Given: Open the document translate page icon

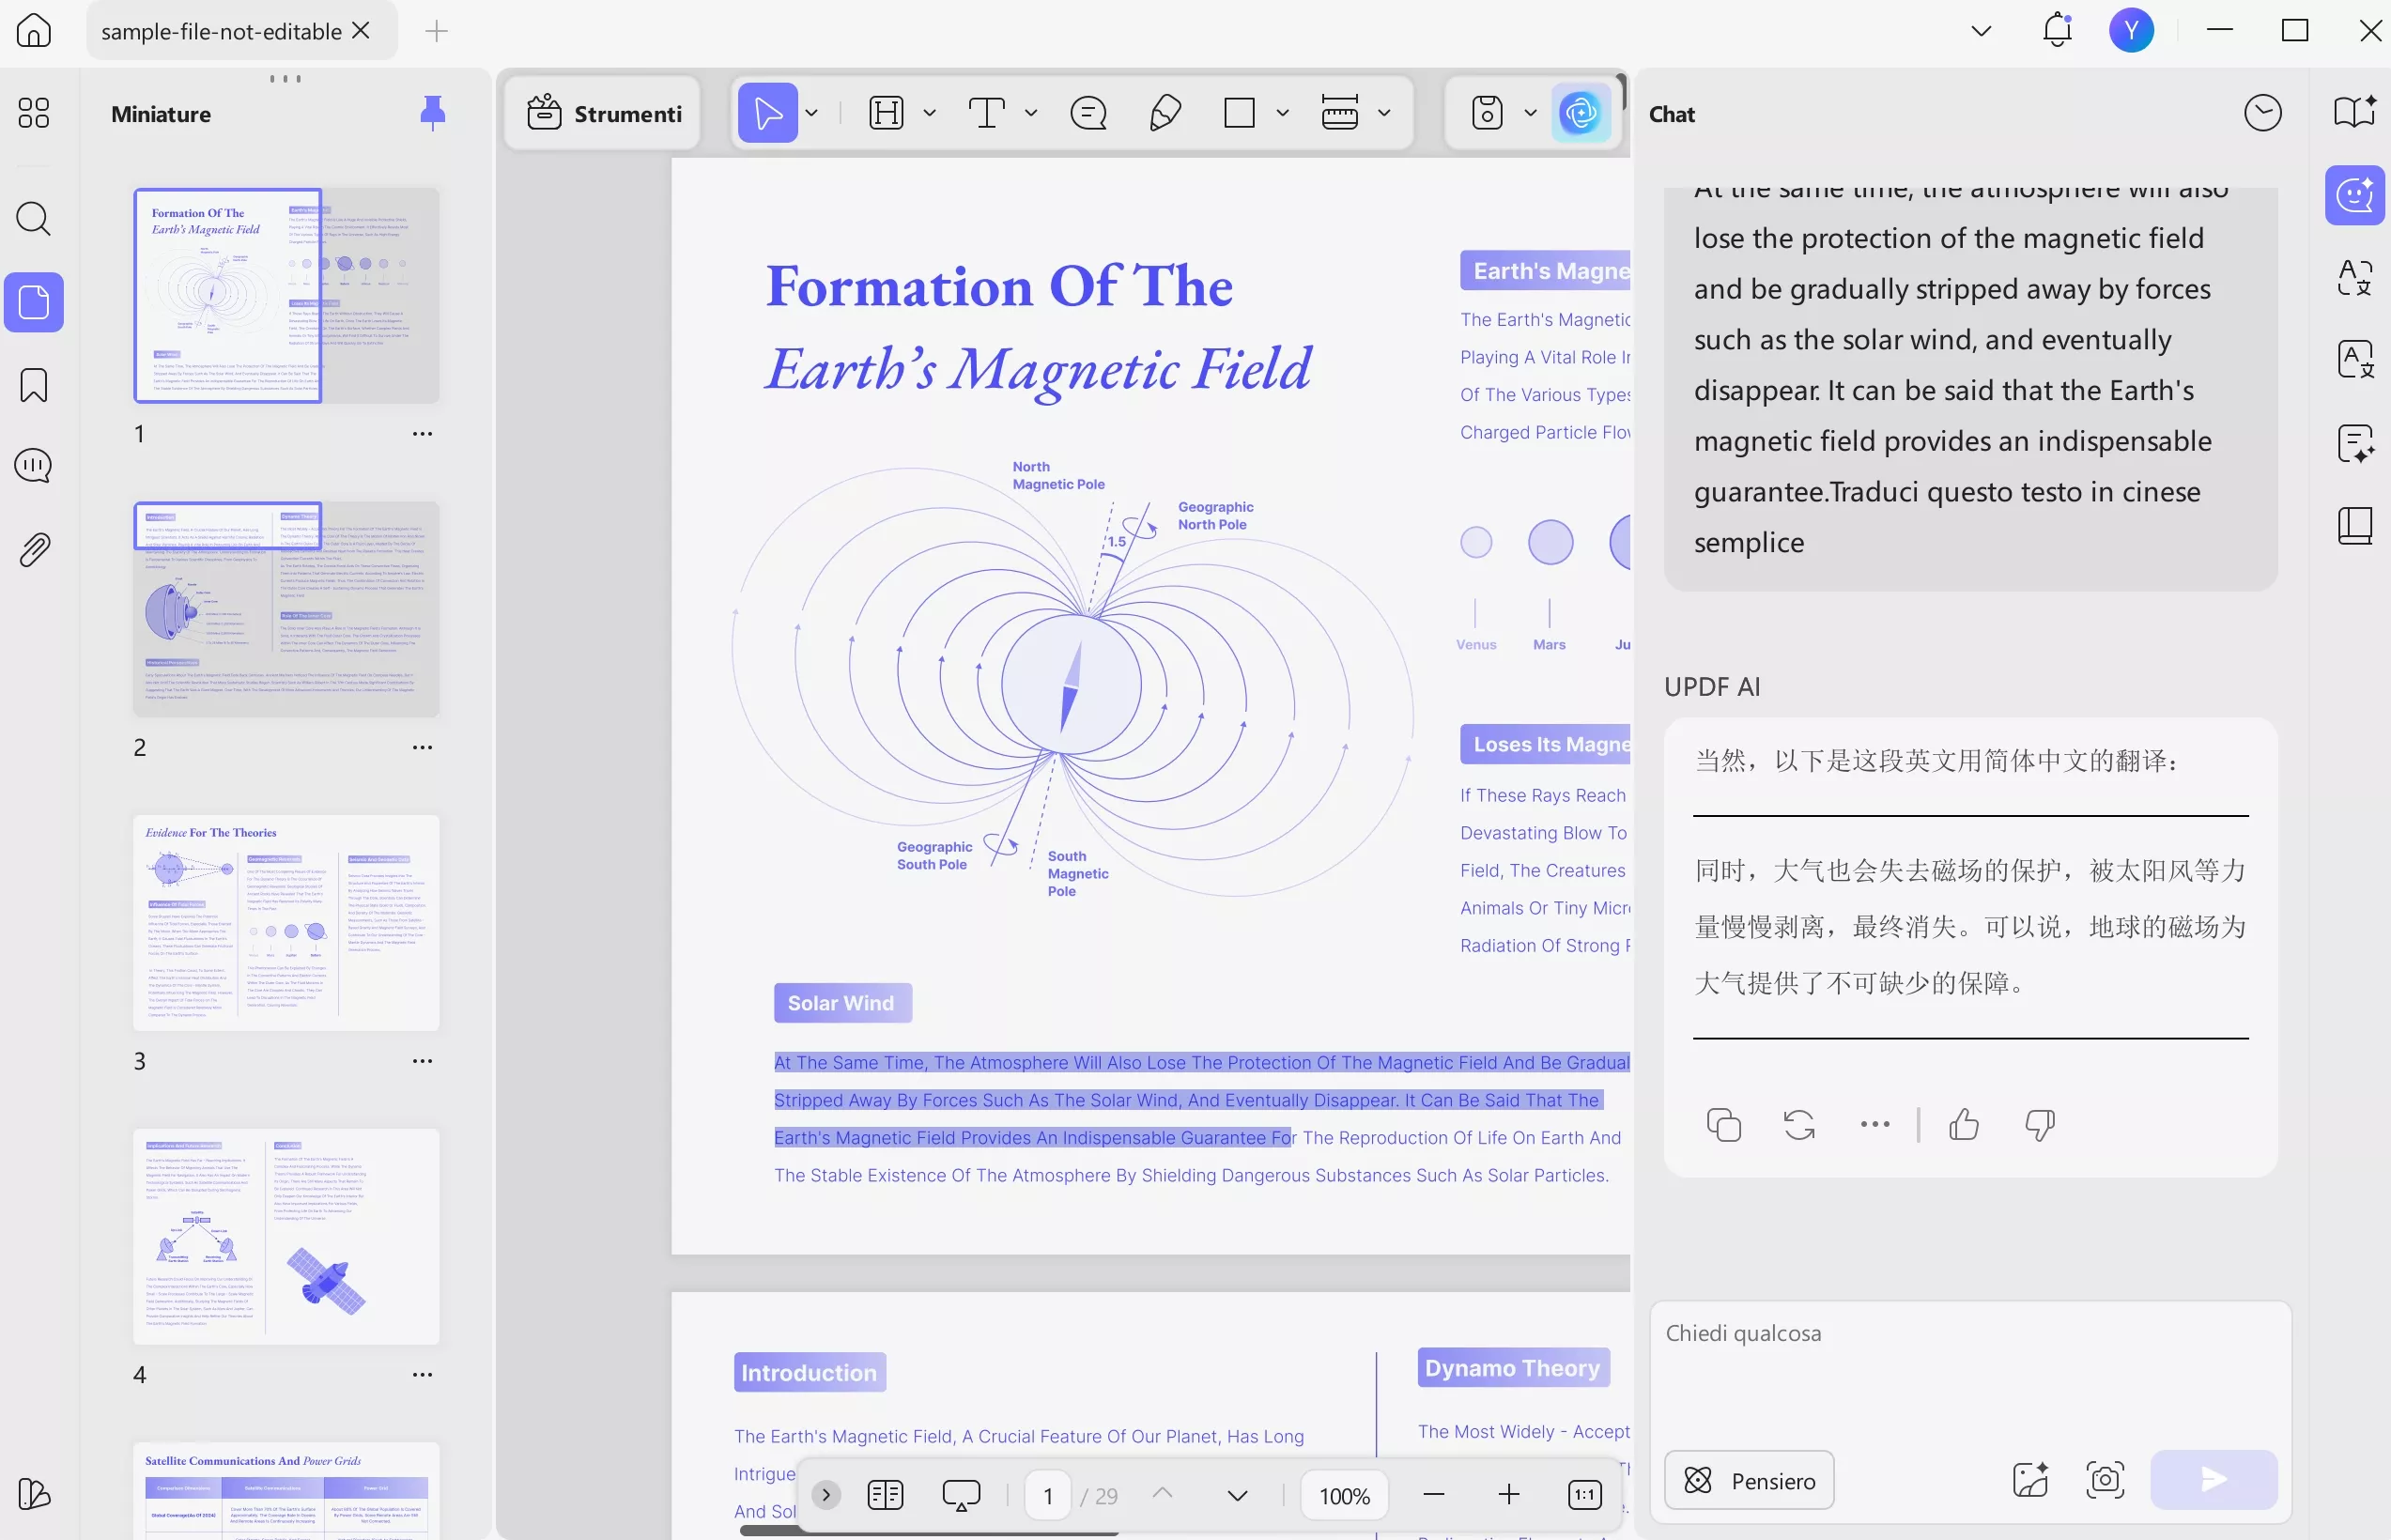Looking at the screenshot, I should pyautogui.click(x=2355, y=359).
